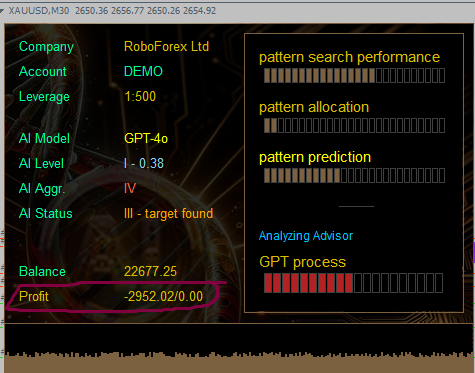Screen dimensions: 475x373
Task: Click the 'IV' AI Aggr. value
Action: tap(130, 188)
